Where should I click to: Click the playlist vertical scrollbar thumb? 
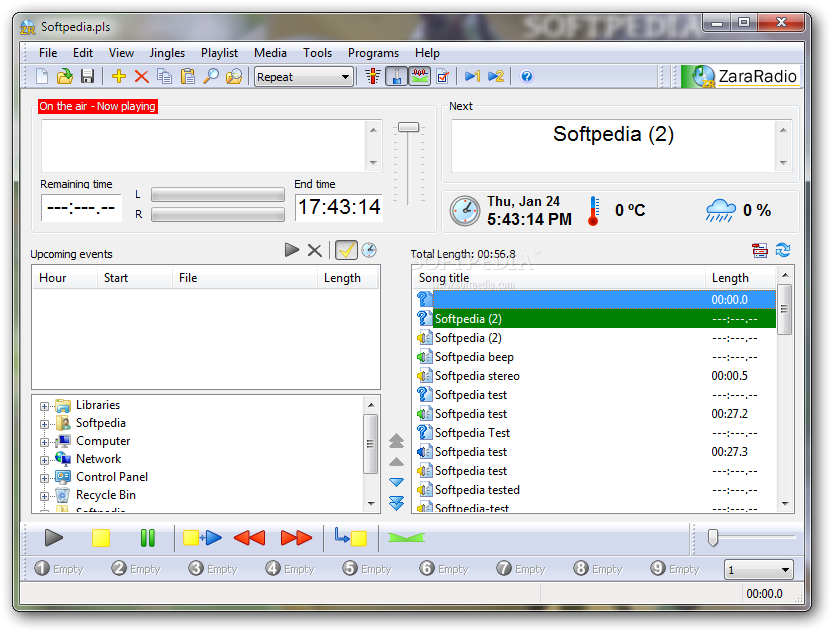pos(785,309)
